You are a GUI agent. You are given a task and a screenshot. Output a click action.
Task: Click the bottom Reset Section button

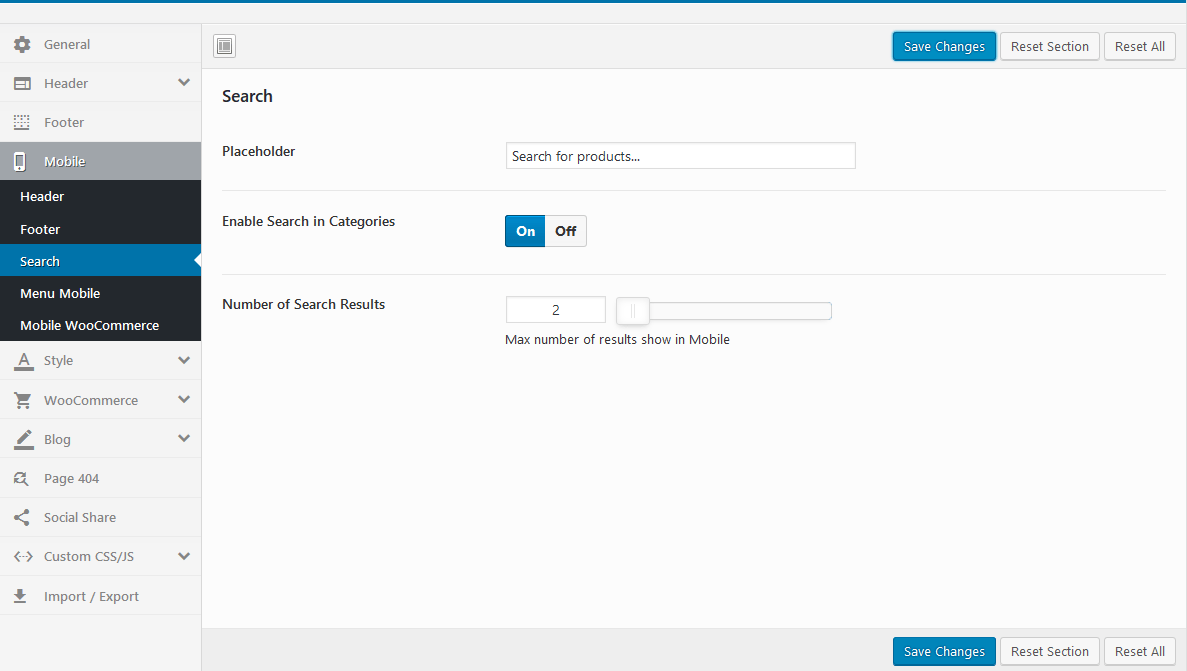tap(1049, 651)
